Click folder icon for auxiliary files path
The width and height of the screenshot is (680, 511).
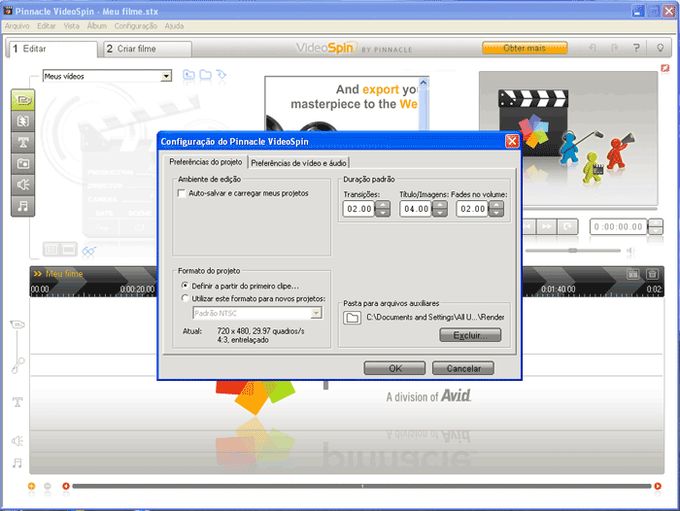pyautogui.click(x=352, y=318)
